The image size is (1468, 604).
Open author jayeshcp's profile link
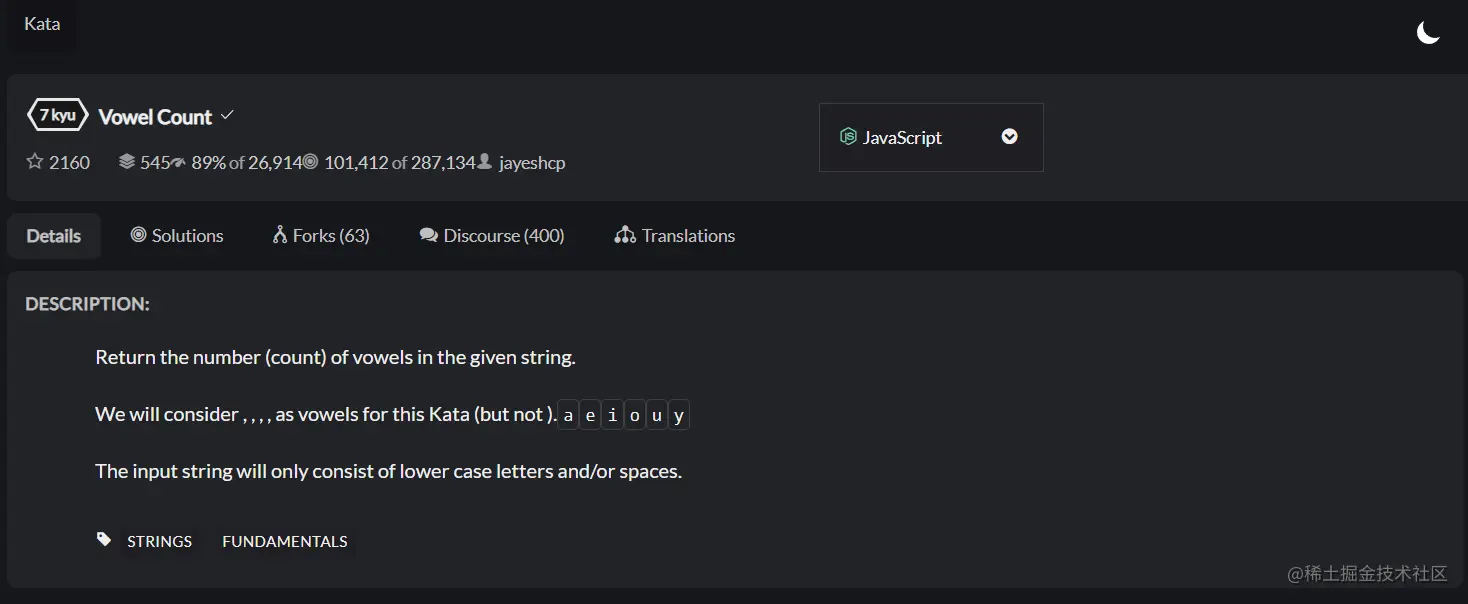click(x=532, y=162)
